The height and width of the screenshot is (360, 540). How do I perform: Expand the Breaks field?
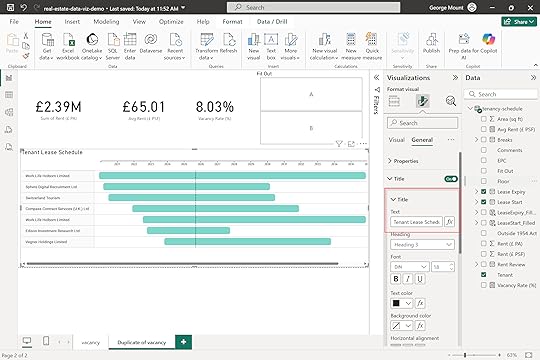(x=476, y=140)
